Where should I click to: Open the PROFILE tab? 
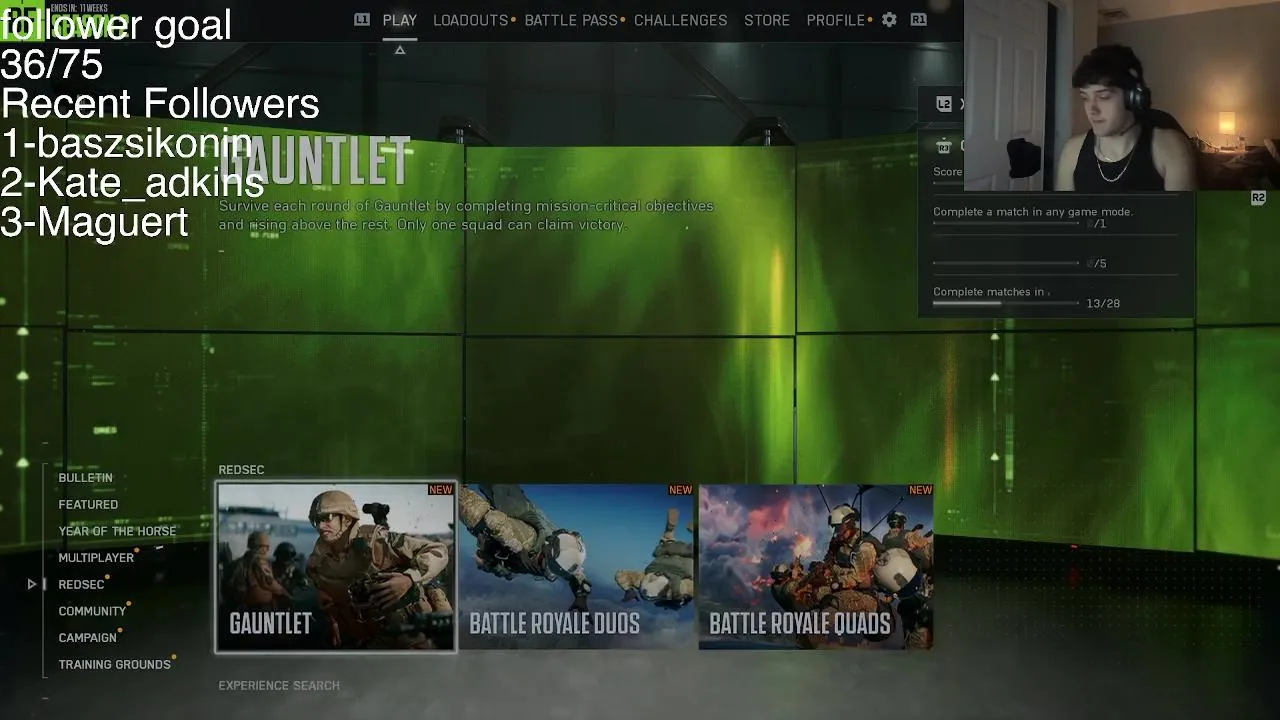coord(836,20)
